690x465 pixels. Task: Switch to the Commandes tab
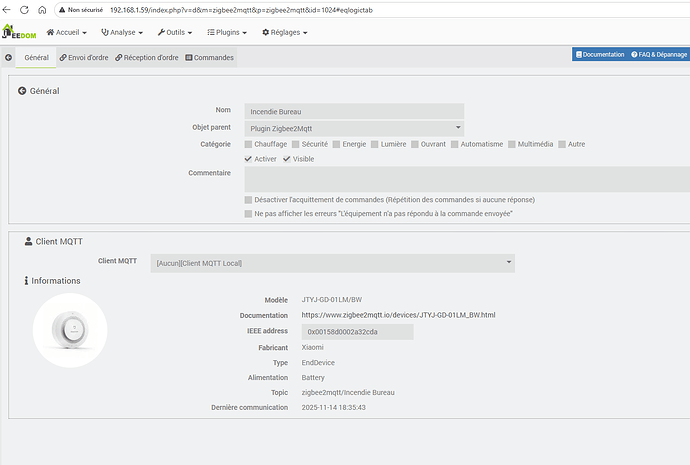[209, 58]
